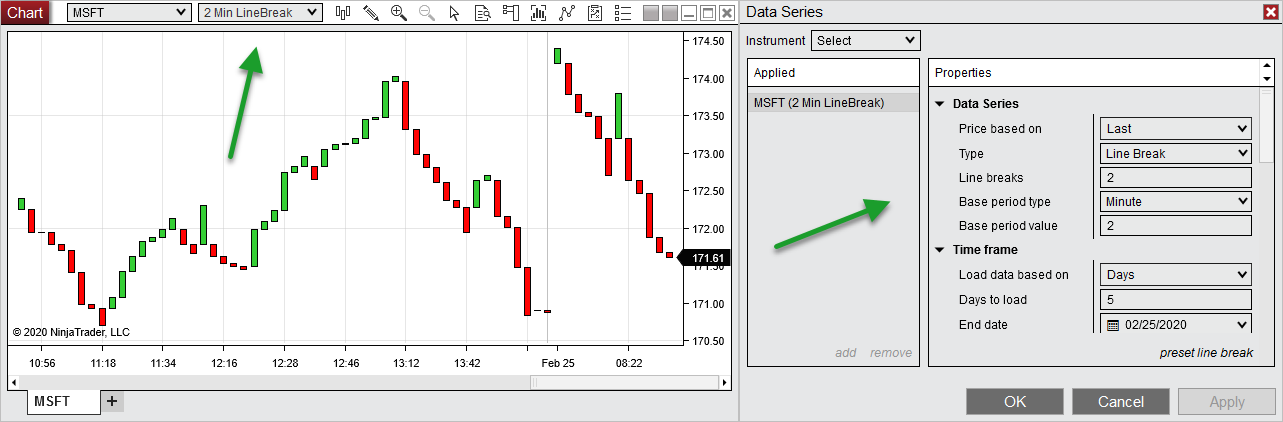Select the drawing tools pencil icon
The image size is (1283, 422).
click(x=371, y=13)
